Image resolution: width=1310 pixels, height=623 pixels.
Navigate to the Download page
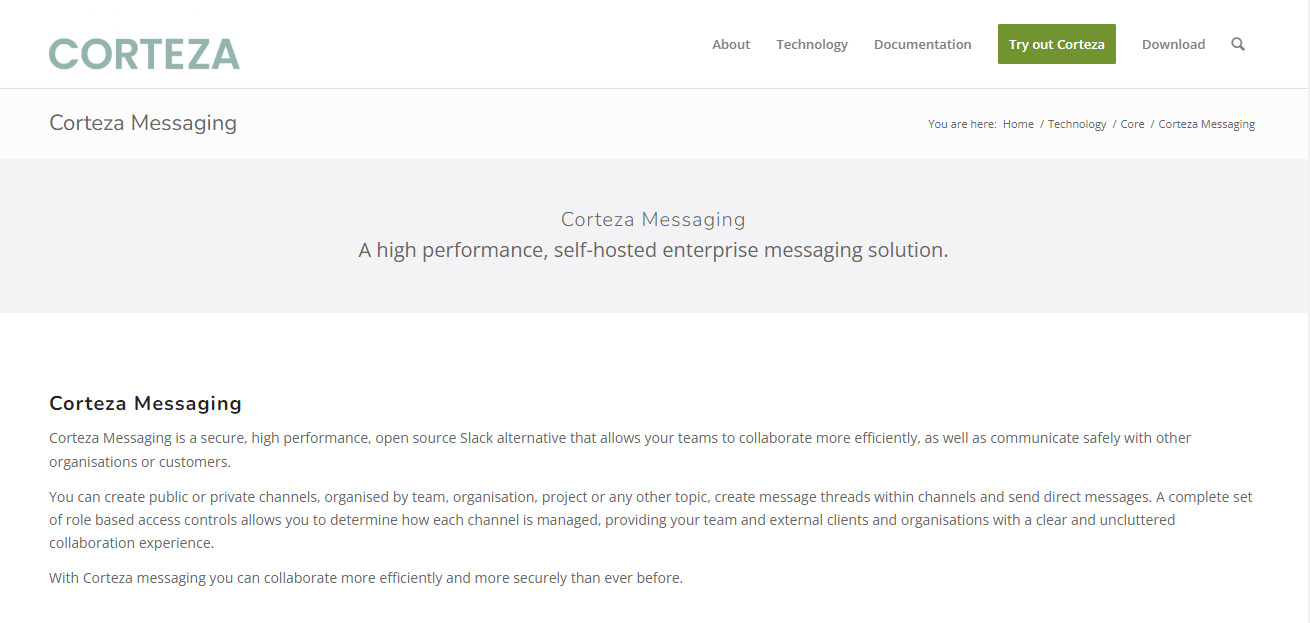tap(1173, 44)
